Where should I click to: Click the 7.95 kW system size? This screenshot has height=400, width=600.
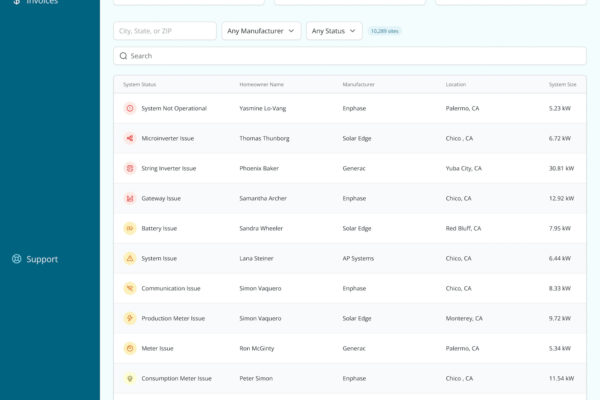pos(560,228)
